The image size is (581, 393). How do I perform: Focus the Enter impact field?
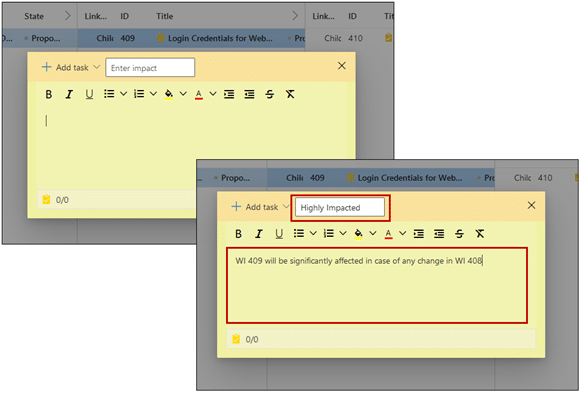pos(150,67)
